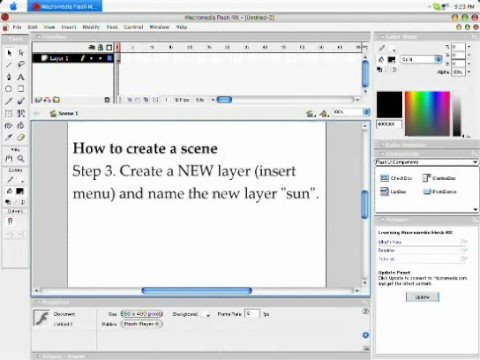Click the Edit Symbols icon
This screenshot has width=480, height=360.
[324, 114]
